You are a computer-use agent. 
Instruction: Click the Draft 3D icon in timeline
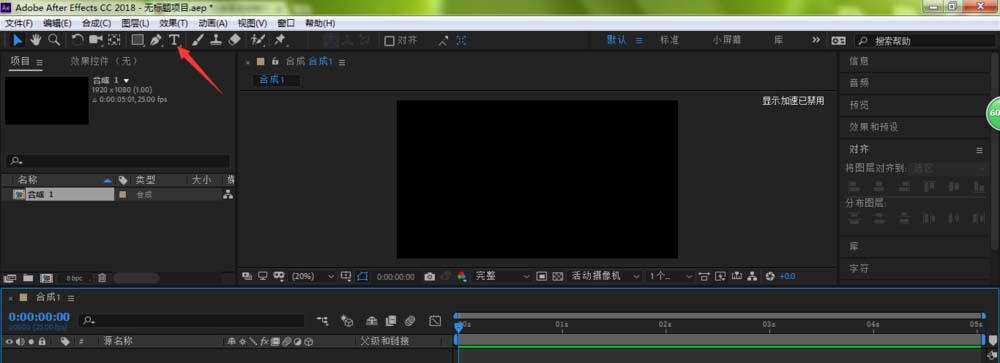[347, 320]
